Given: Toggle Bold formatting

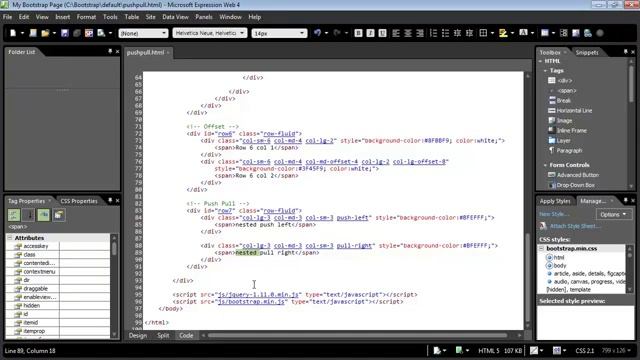Looking at the screenshot, I should [358, 33].
